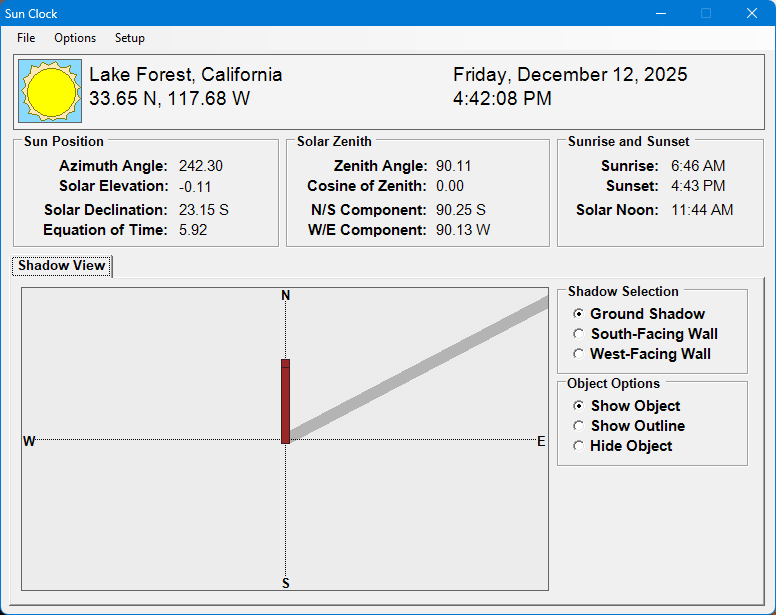
Task: Select South-Facing Wall shadow
Action: click(x=579, y=334)
